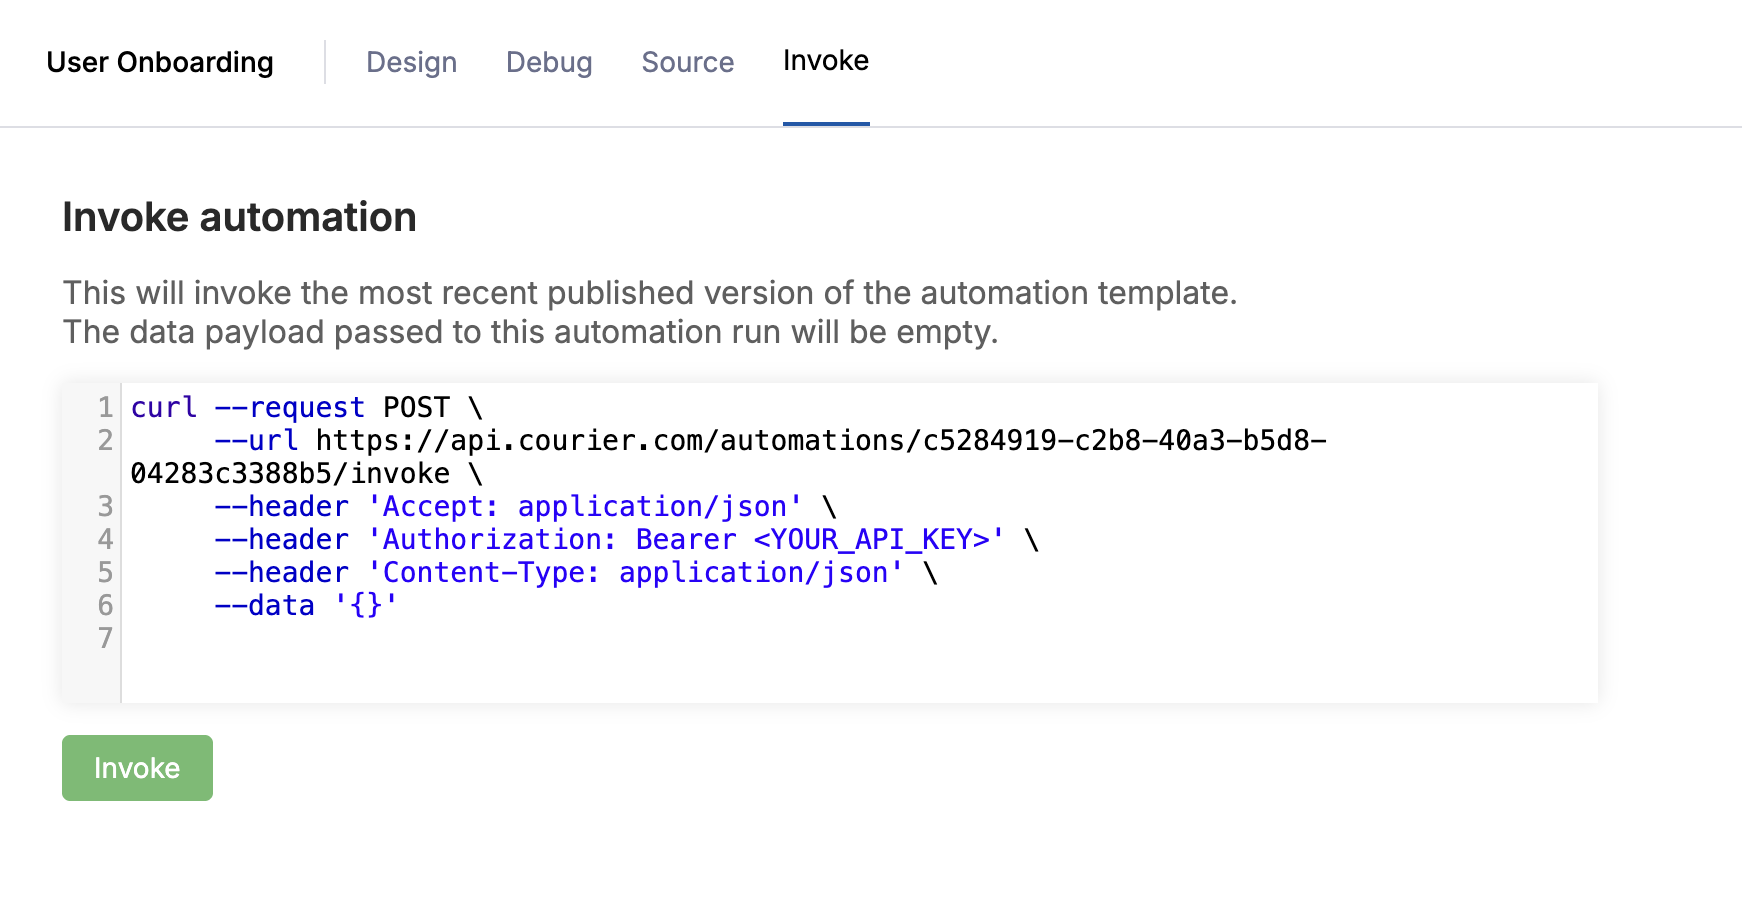This screenshot has height=924, width=1742.
Task: Click the User Onboarding automation title
Action: (160, 62)
